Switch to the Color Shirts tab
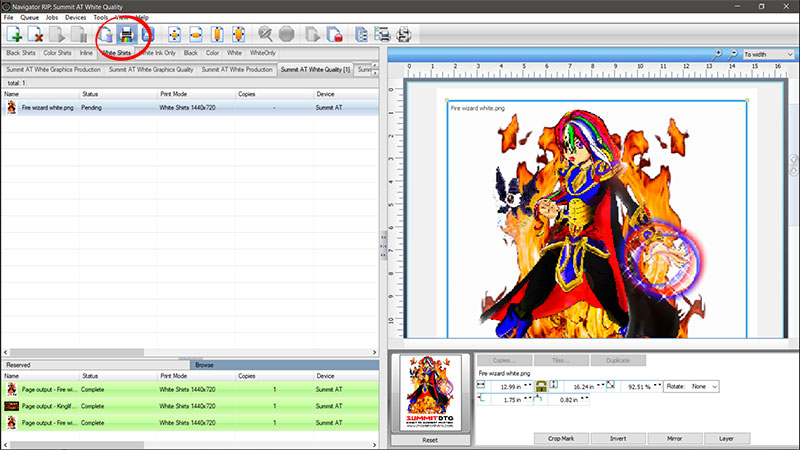Viewport: 800px width, 450px height. [x=57, y=53]
